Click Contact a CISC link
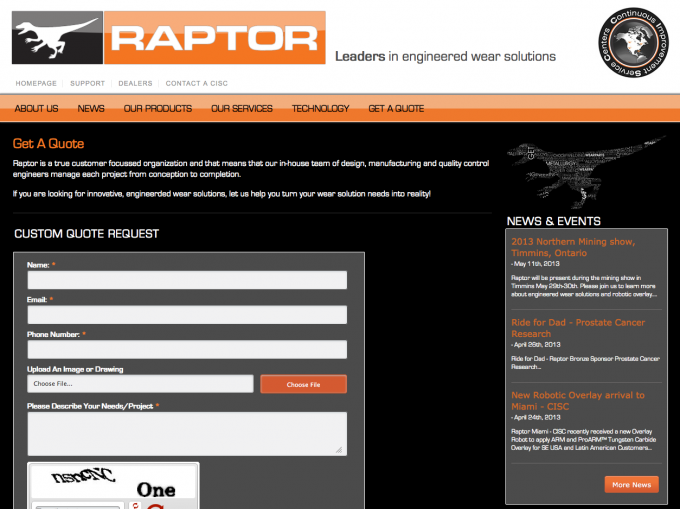The height and width of the screenshot is (509, 680). [195, 83]
